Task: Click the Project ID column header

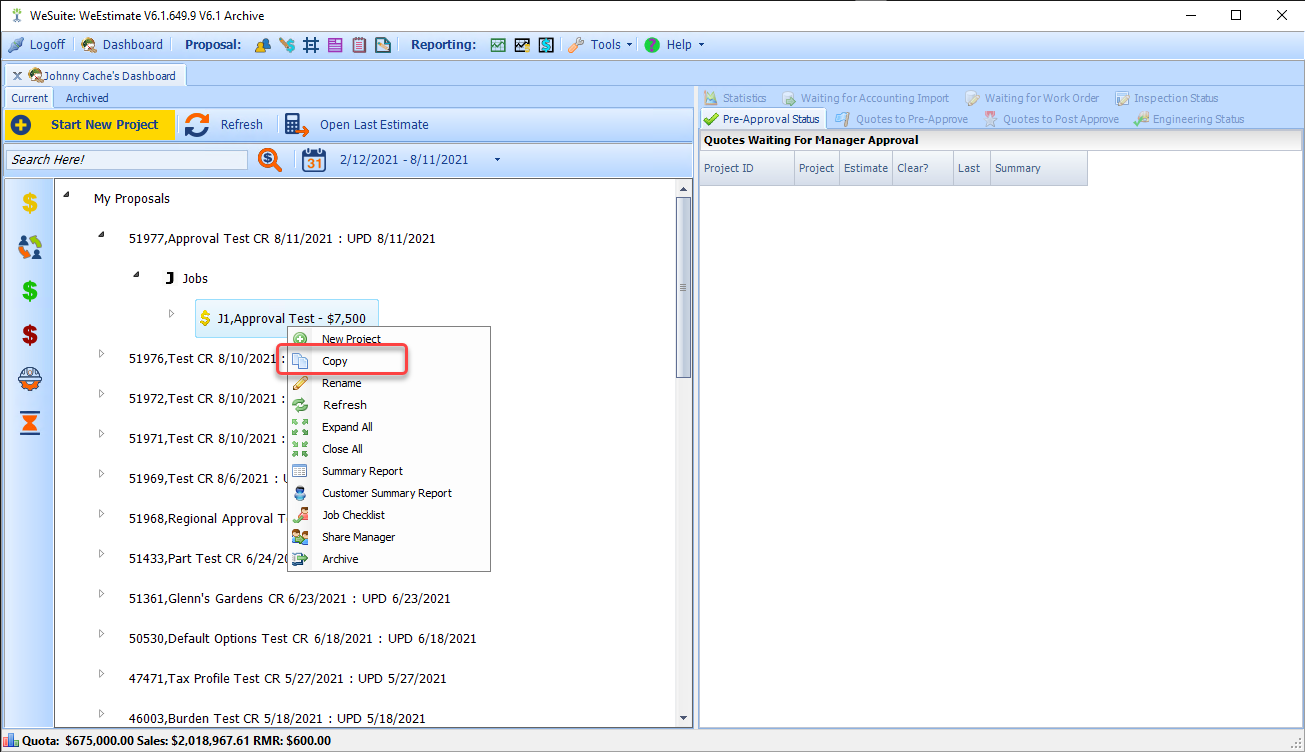Action: click(x=747, y=168)
